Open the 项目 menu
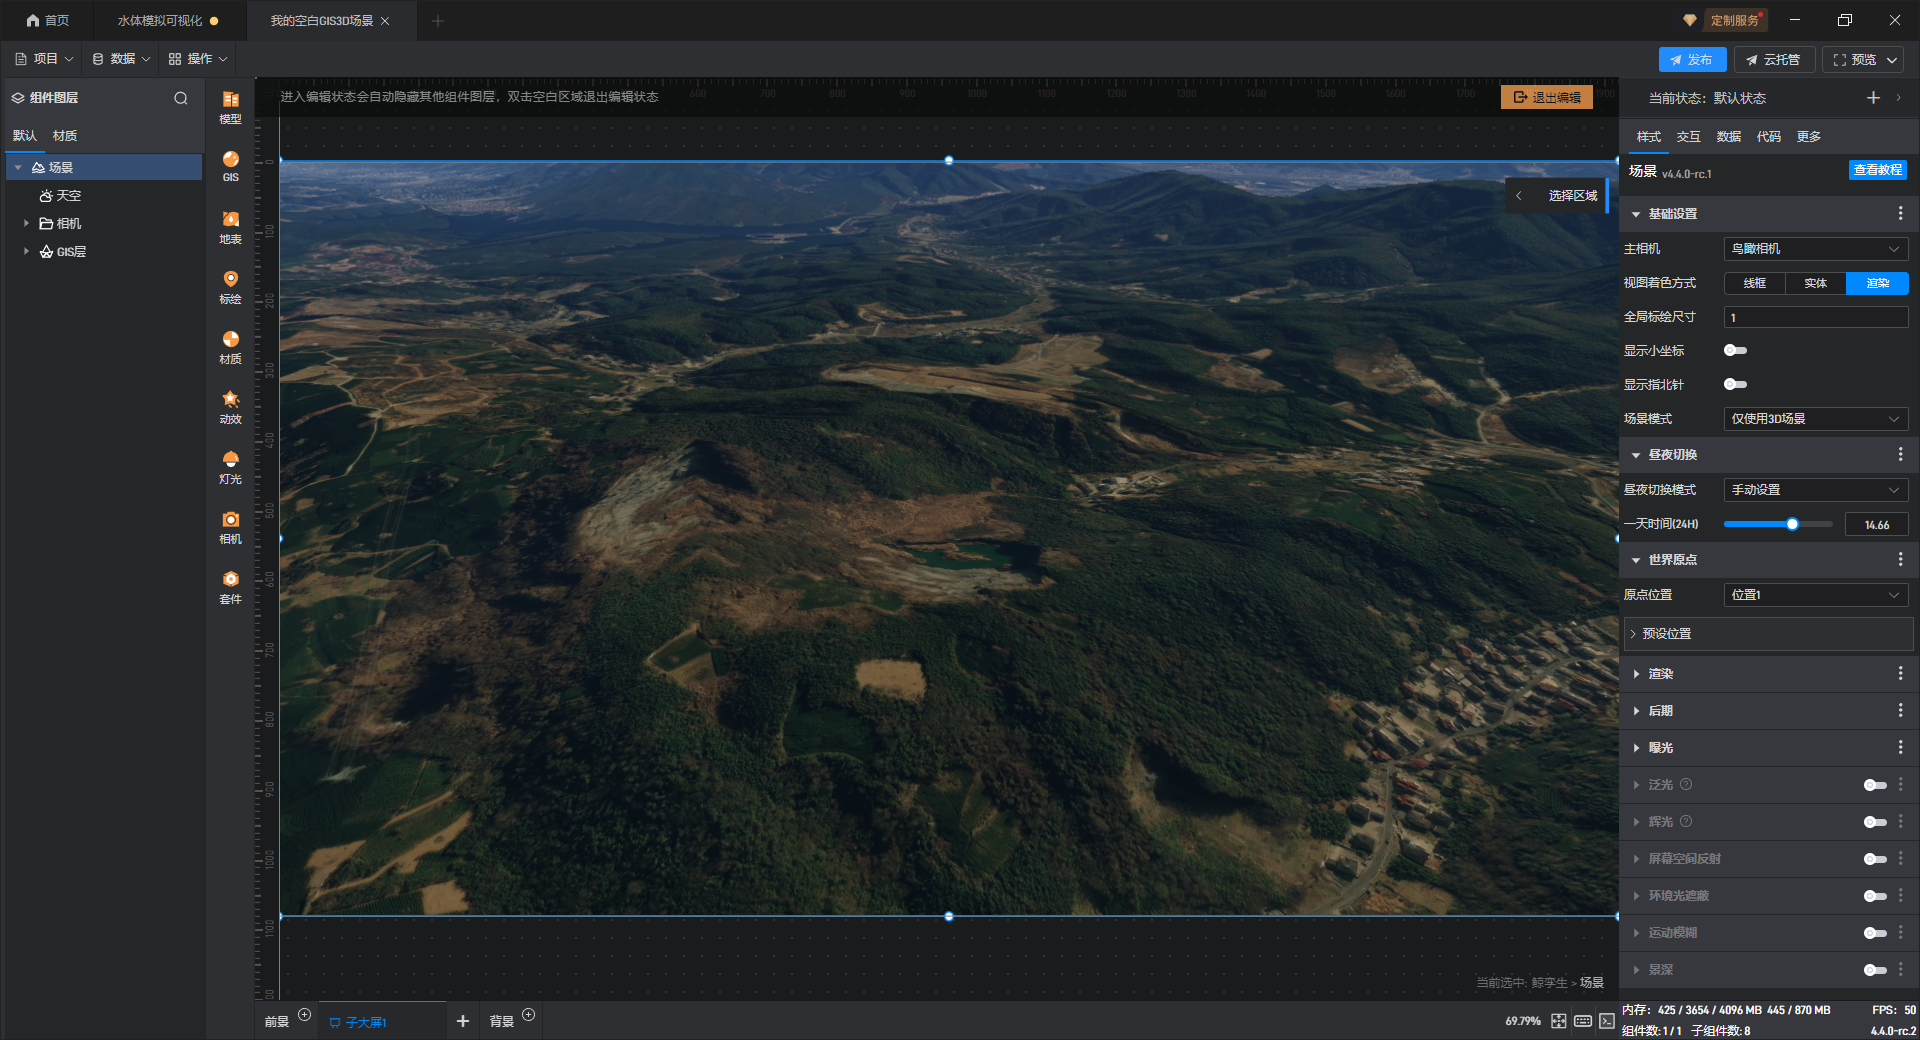Viewport: 1920px width, 1040px height. coord(44,59)
